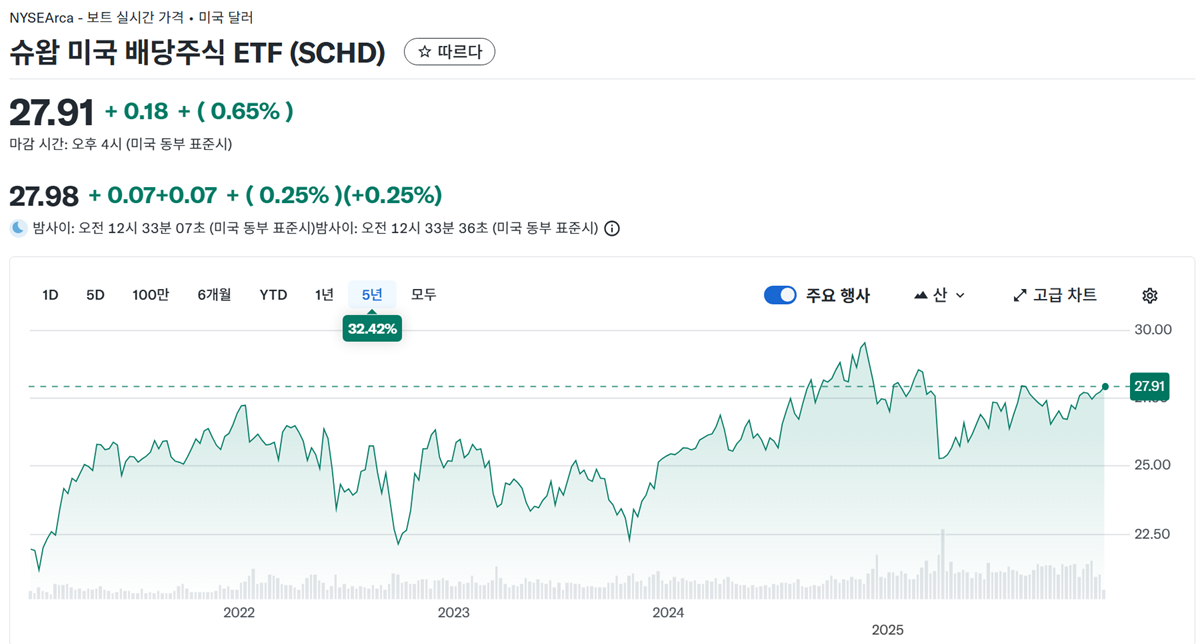
Task: Click the star icon in 따르다 button
Action: [x=424, y=52]
